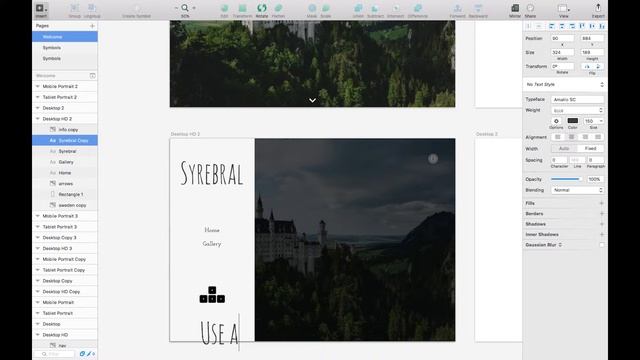
Task: Click the Export toolbar icon
Action: 598,8
